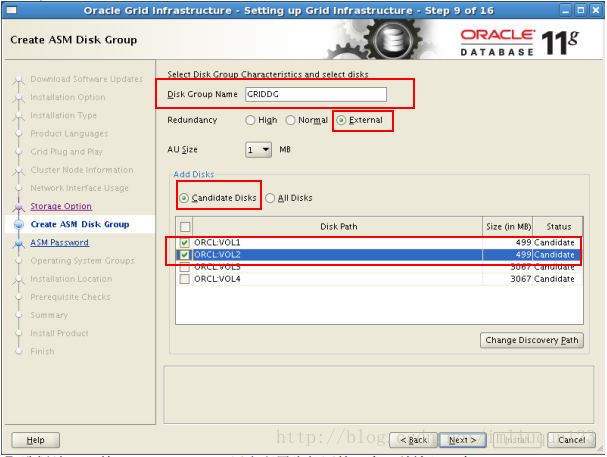
Task: Maximize the Oracle Grid Infrastructure window
Action: pos(581,10)
